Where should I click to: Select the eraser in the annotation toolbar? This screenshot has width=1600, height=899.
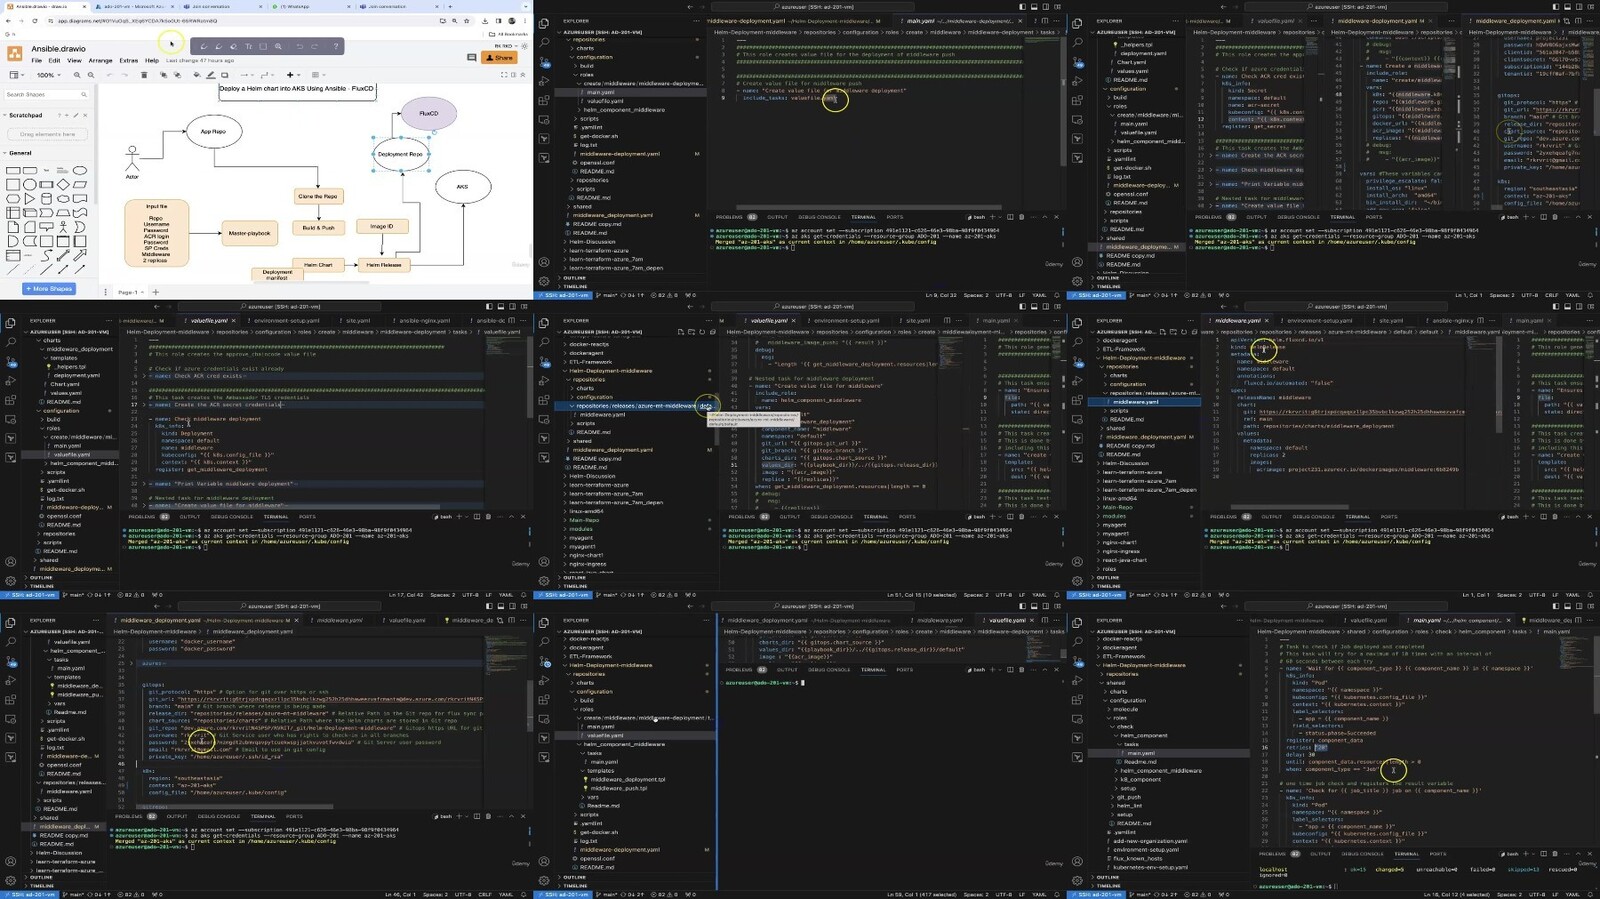pyautogui.click(x=234, y=46)
